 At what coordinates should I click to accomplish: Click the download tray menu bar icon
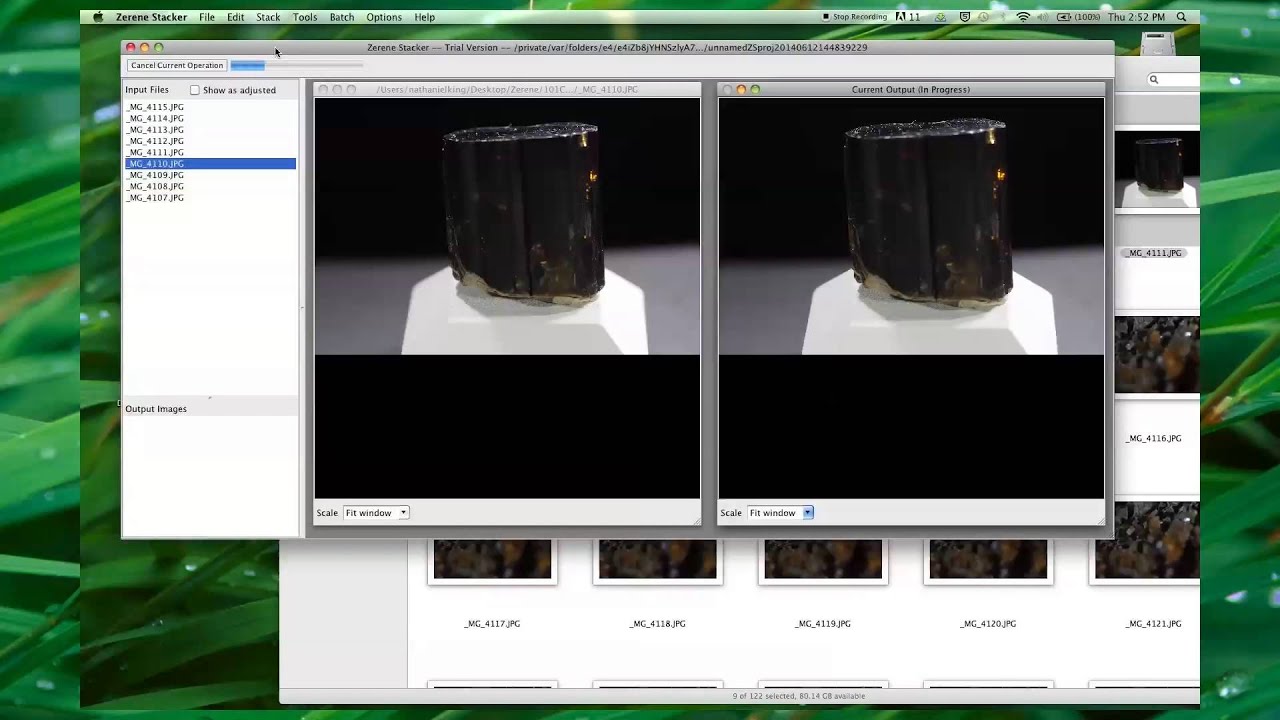tap(940, 17)
